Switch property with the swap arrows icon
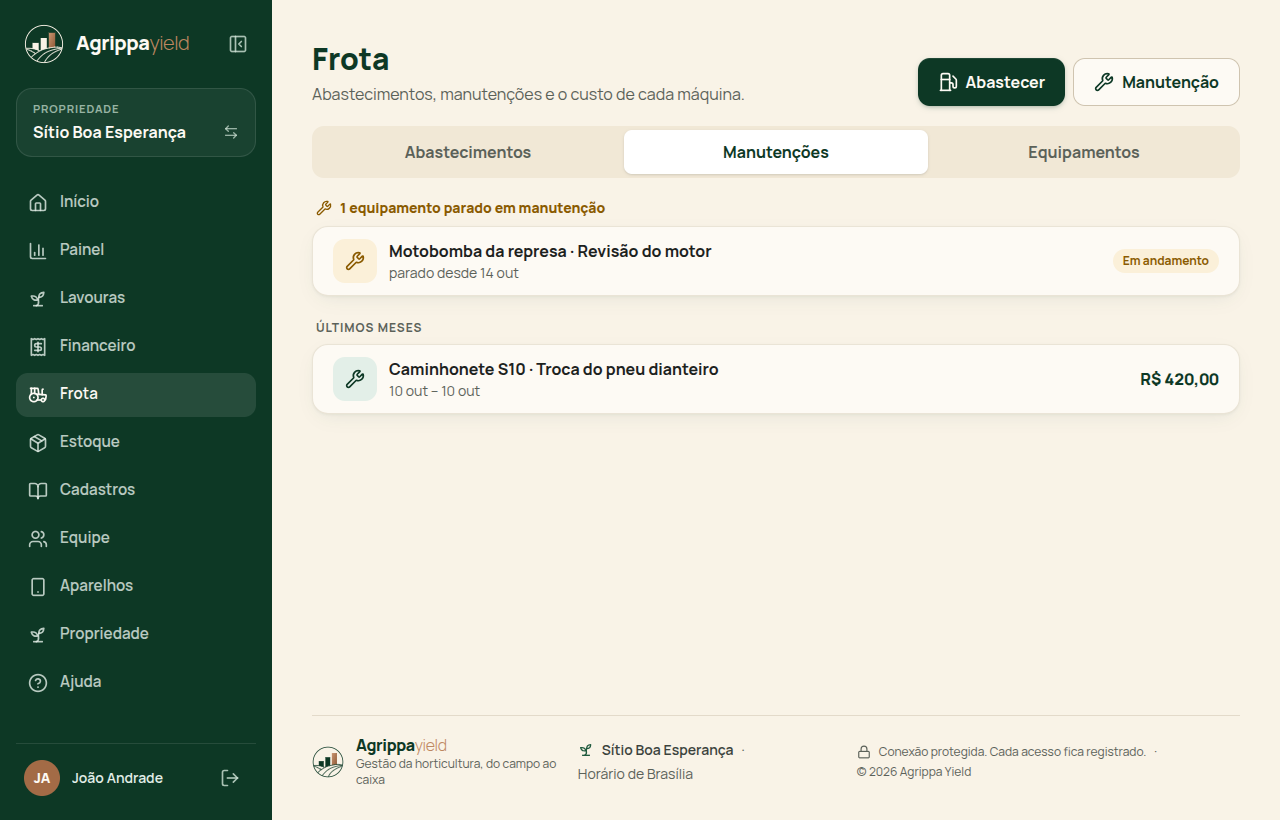 click(231, 132)
